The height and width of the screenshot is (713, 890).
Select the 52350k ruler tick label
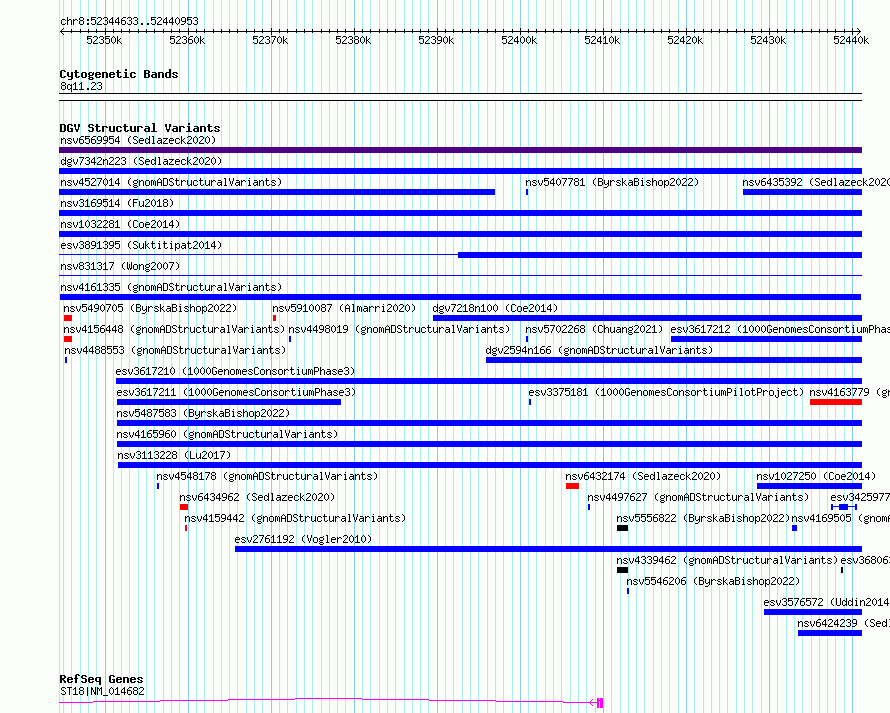click(x=104, y=40)
